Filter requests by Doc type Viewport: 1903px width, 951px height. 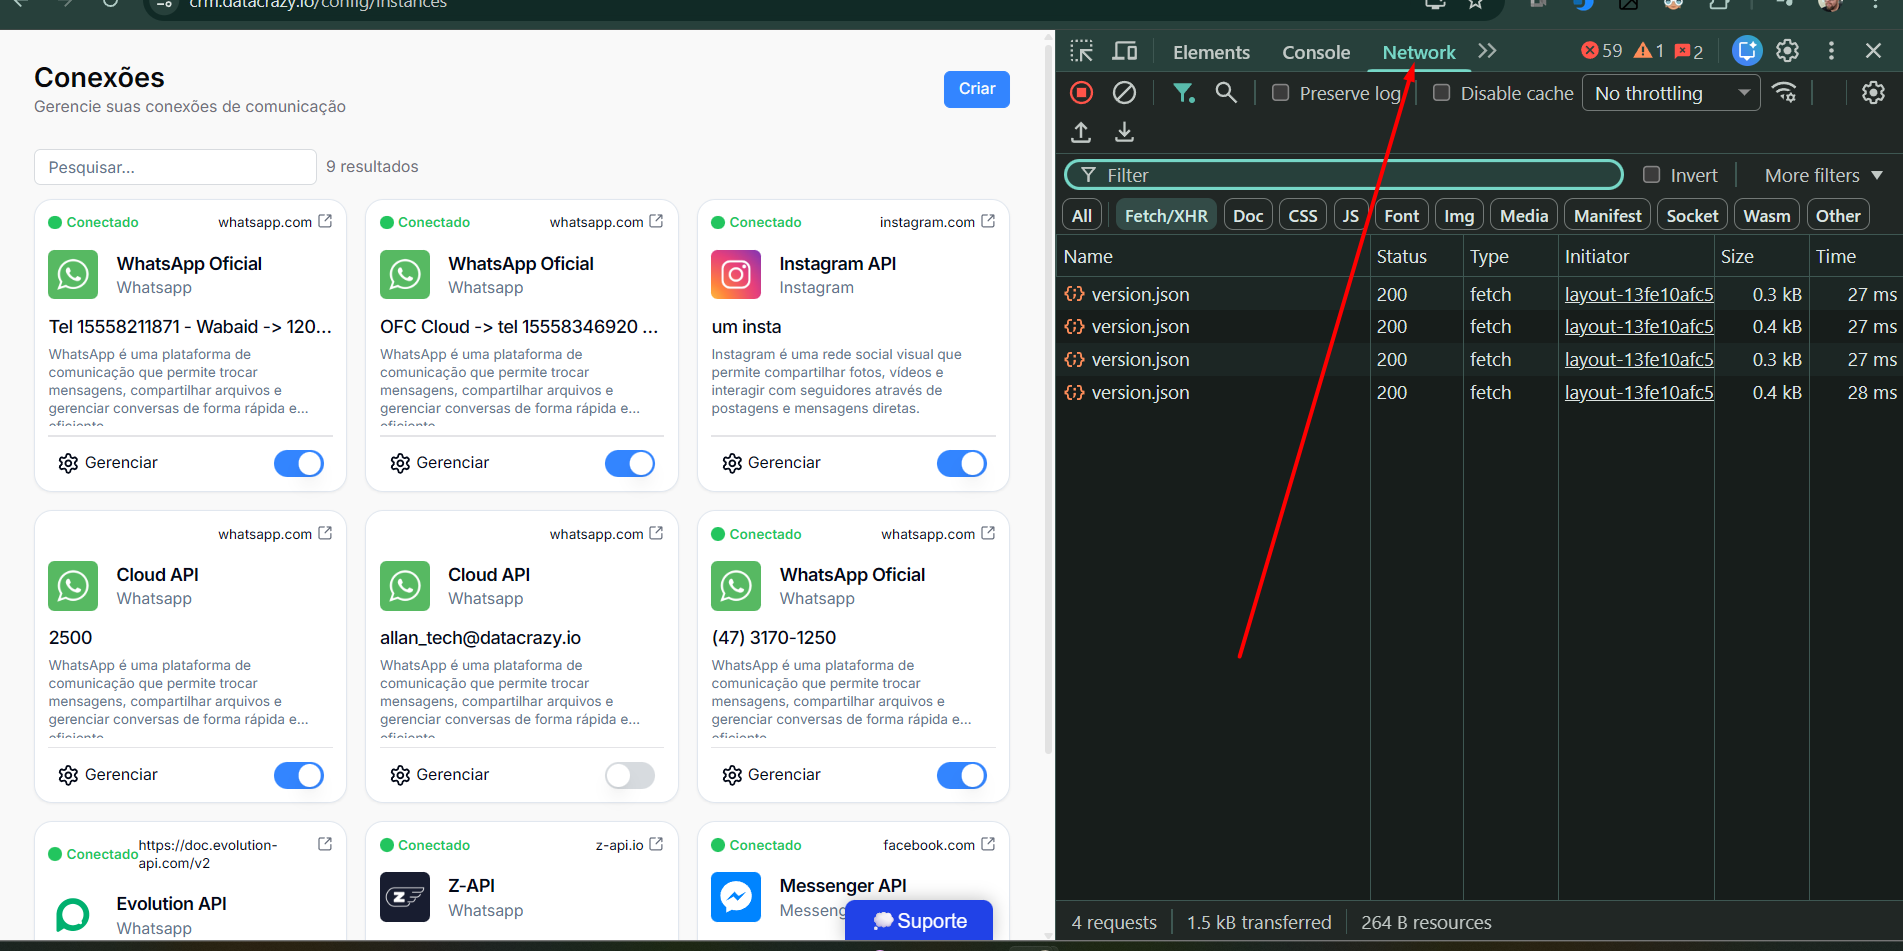click(x=1248, y=215)
